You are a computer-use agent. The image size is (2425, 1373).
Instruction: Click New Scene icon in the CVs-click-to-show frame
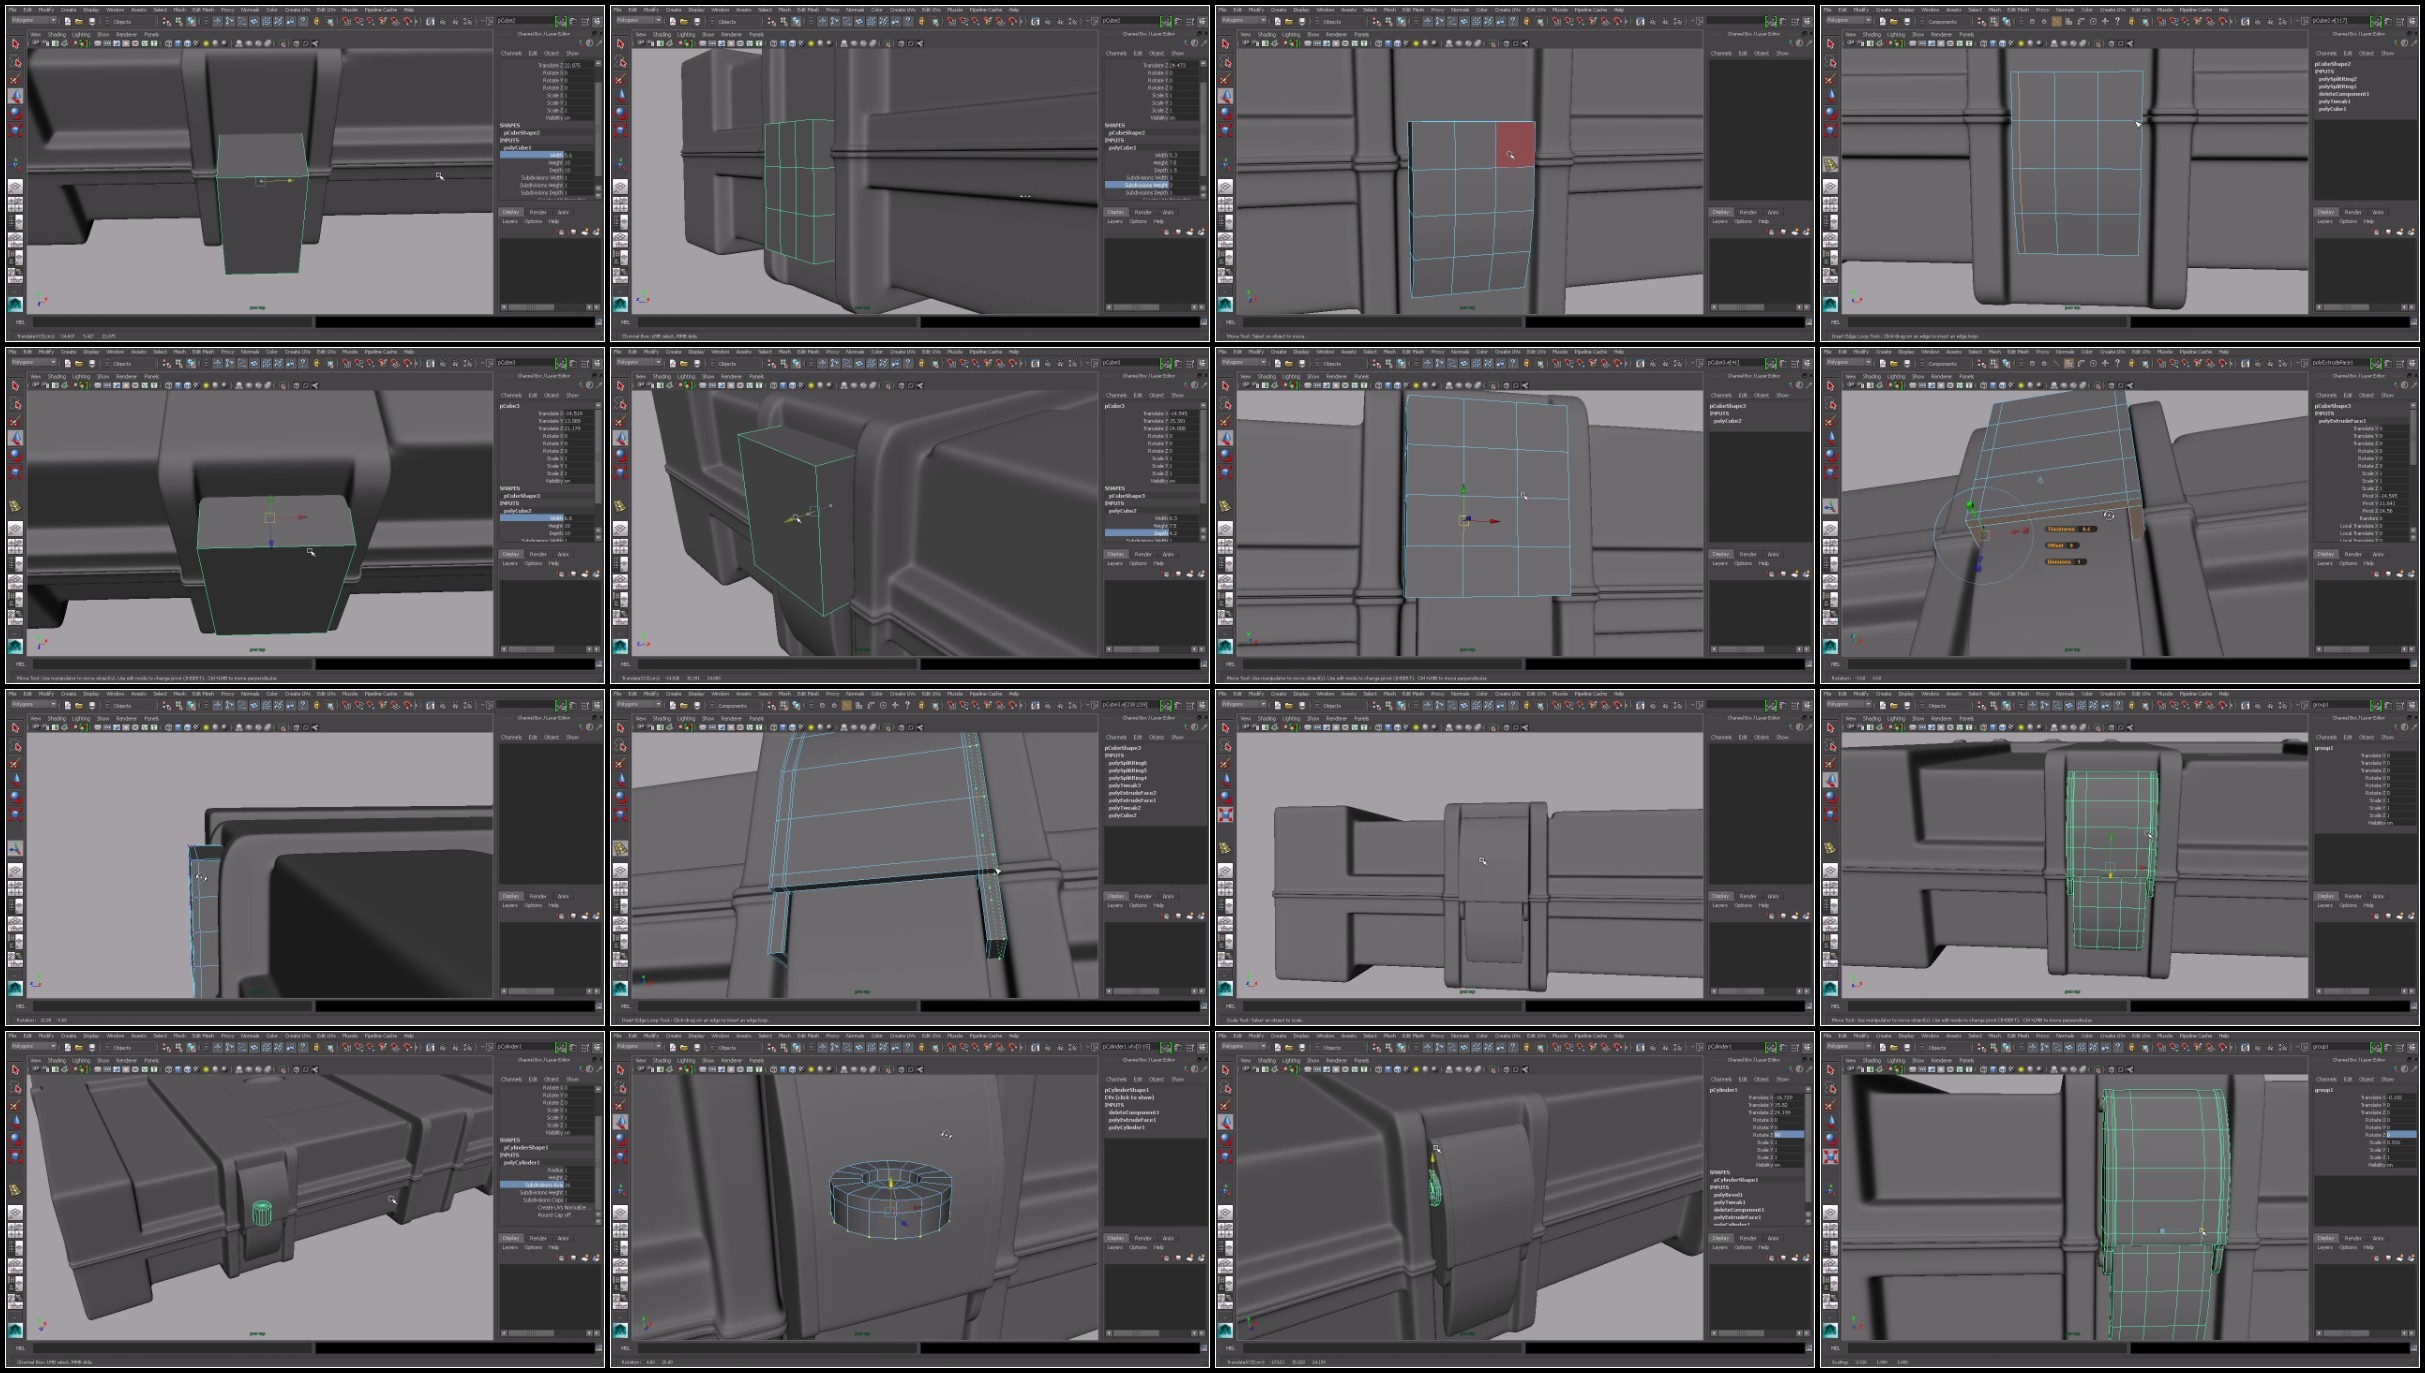(x=673, y=1047)
